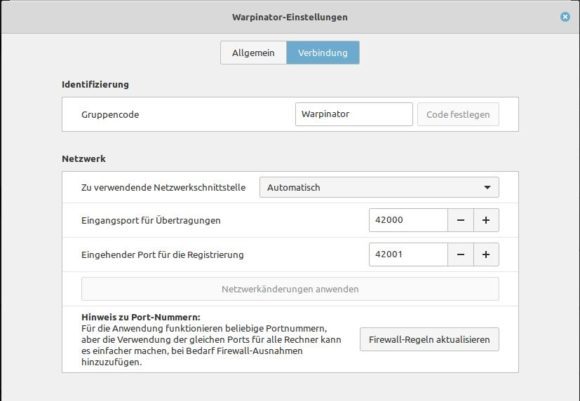Decrease the Eingangsport für Übertragungen value
The image size is (580, 401).
pyautogui.click(x=460, y=220)
